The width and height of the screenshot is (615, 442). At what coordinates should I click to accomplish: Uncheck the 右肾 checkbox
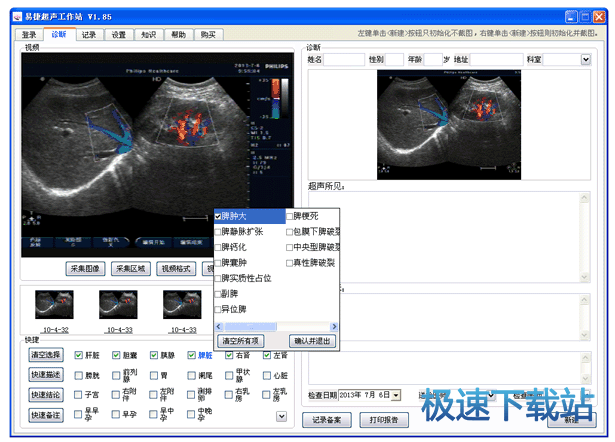229,355
